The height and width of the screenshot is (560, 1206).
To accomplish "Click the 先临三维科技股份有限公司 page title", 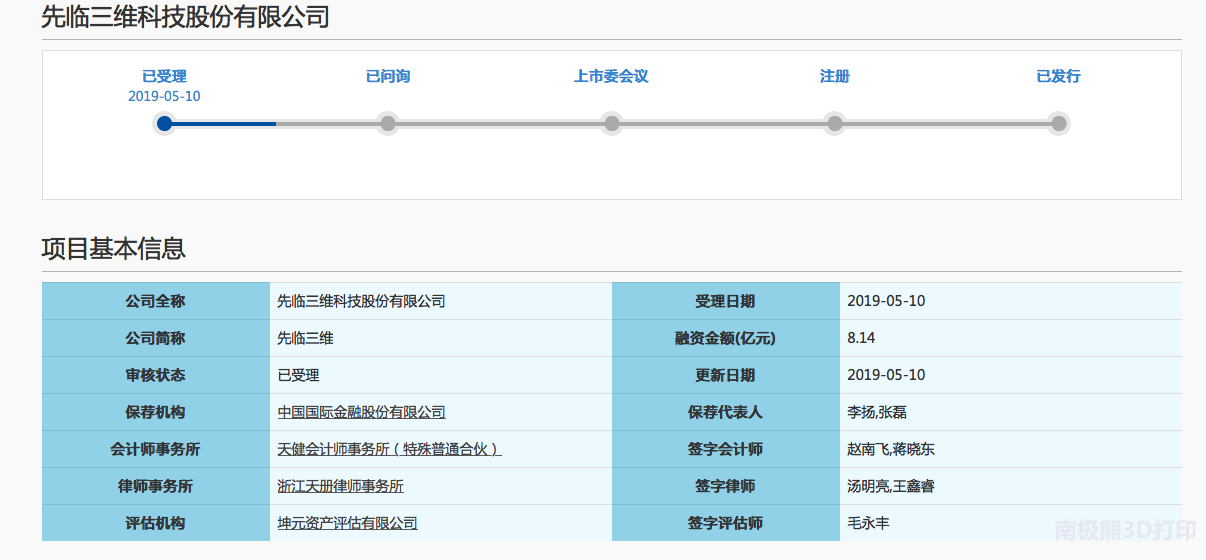I will pyautogui.click(x=185, y=17).
